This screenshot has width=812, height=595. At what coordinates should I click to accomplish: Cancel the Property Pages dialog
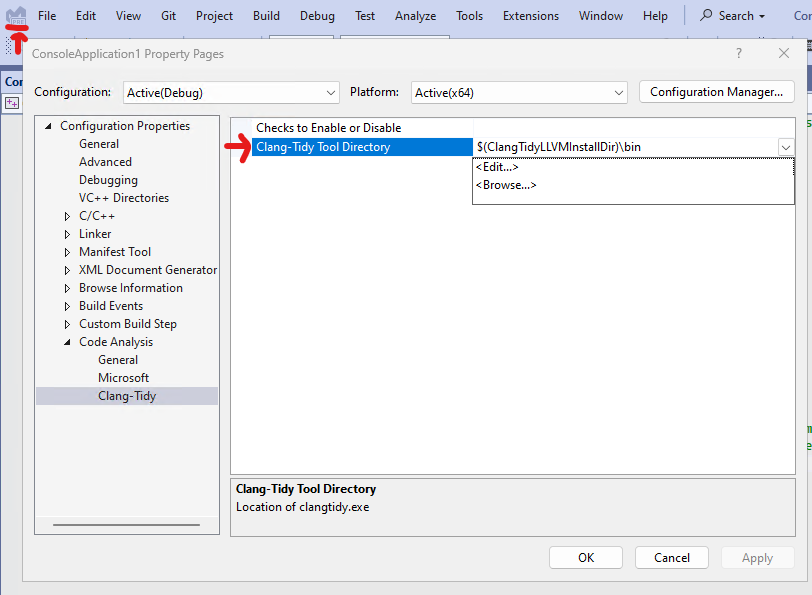(672, 558)
